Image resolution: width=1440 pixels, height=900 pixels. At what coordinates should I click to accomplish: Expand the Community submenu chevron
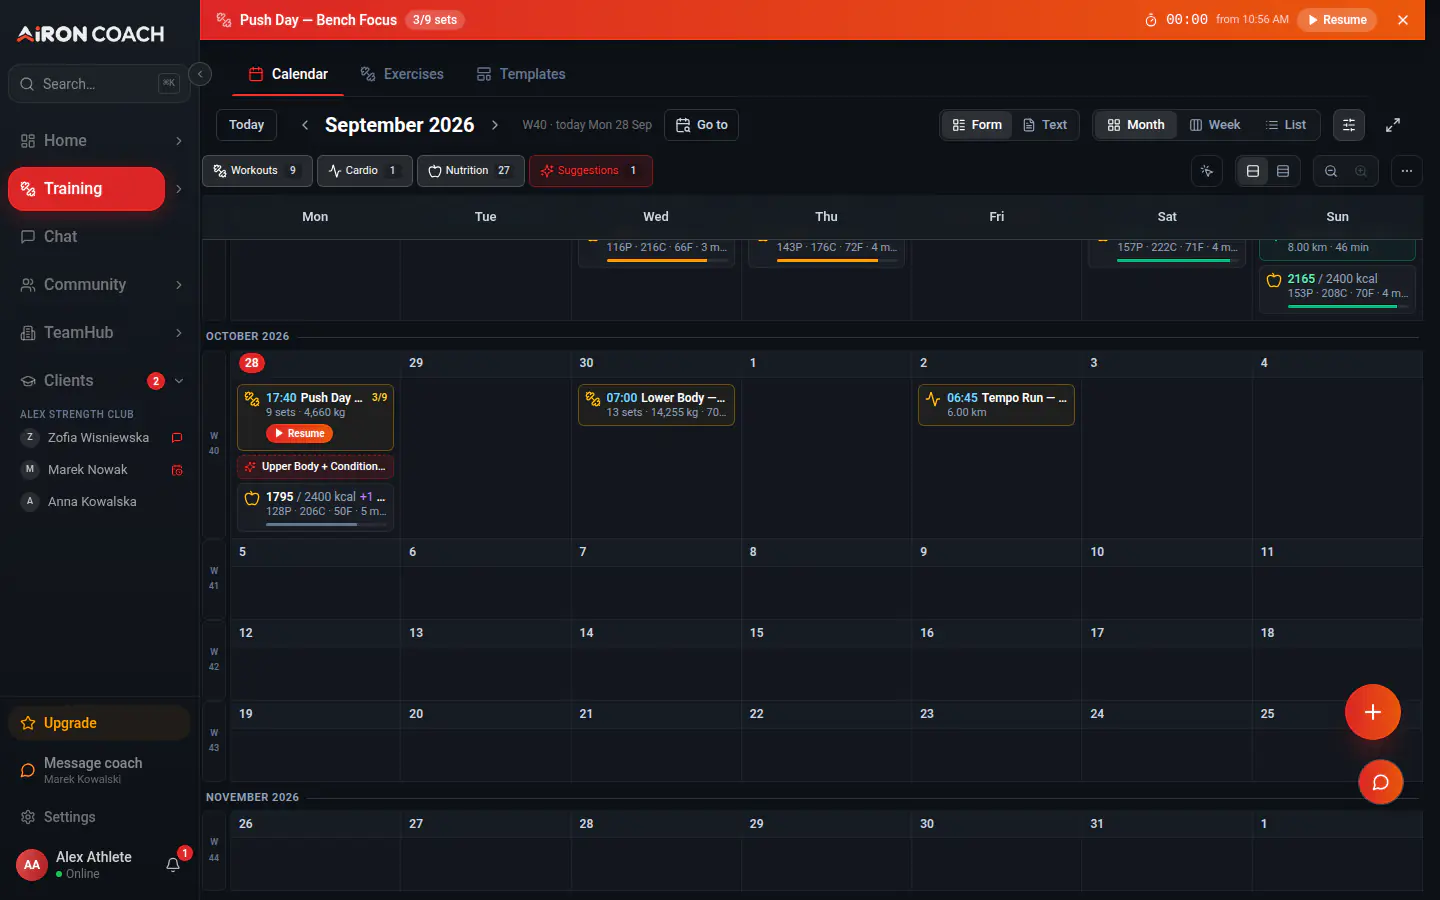click(179, 285)
